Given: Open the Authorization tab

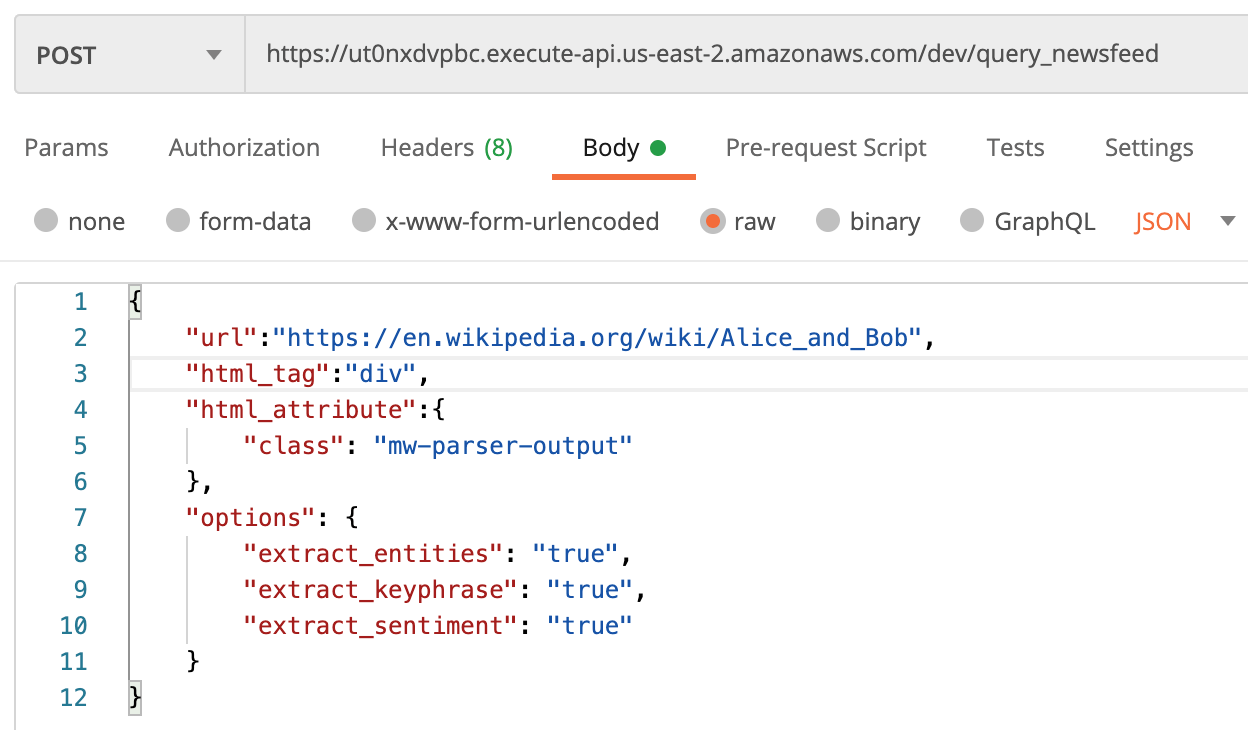Looking at the screenshot, I should click(243, 147).
